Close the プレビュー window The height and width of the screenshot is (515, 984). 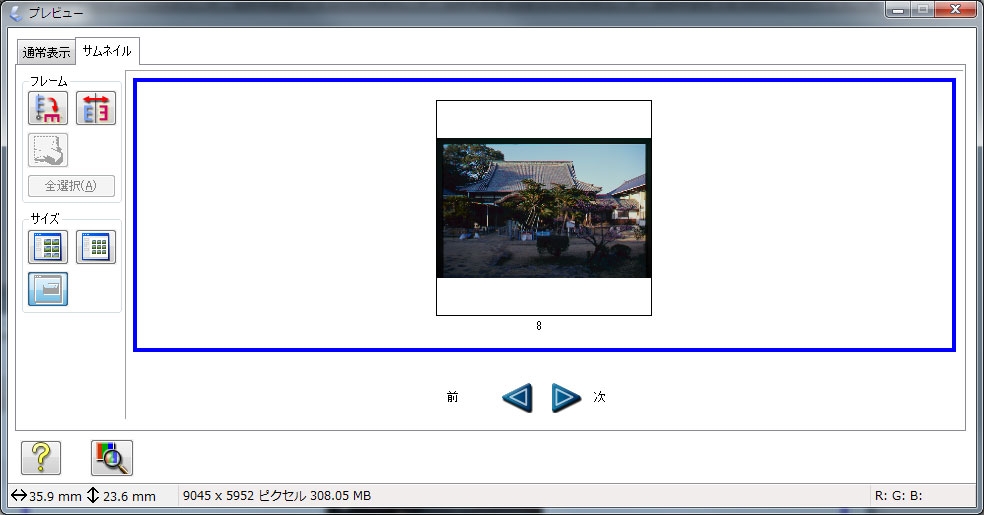(955, 9)
